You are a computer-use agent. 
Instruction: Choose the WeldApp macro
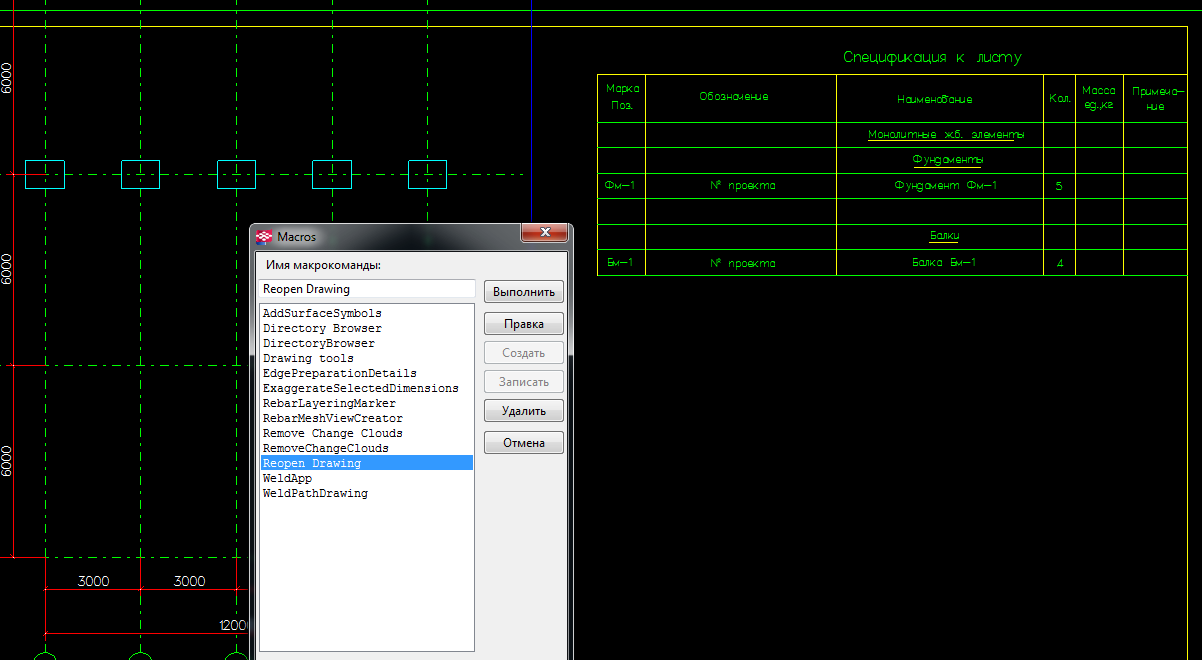tap(287, 478)
